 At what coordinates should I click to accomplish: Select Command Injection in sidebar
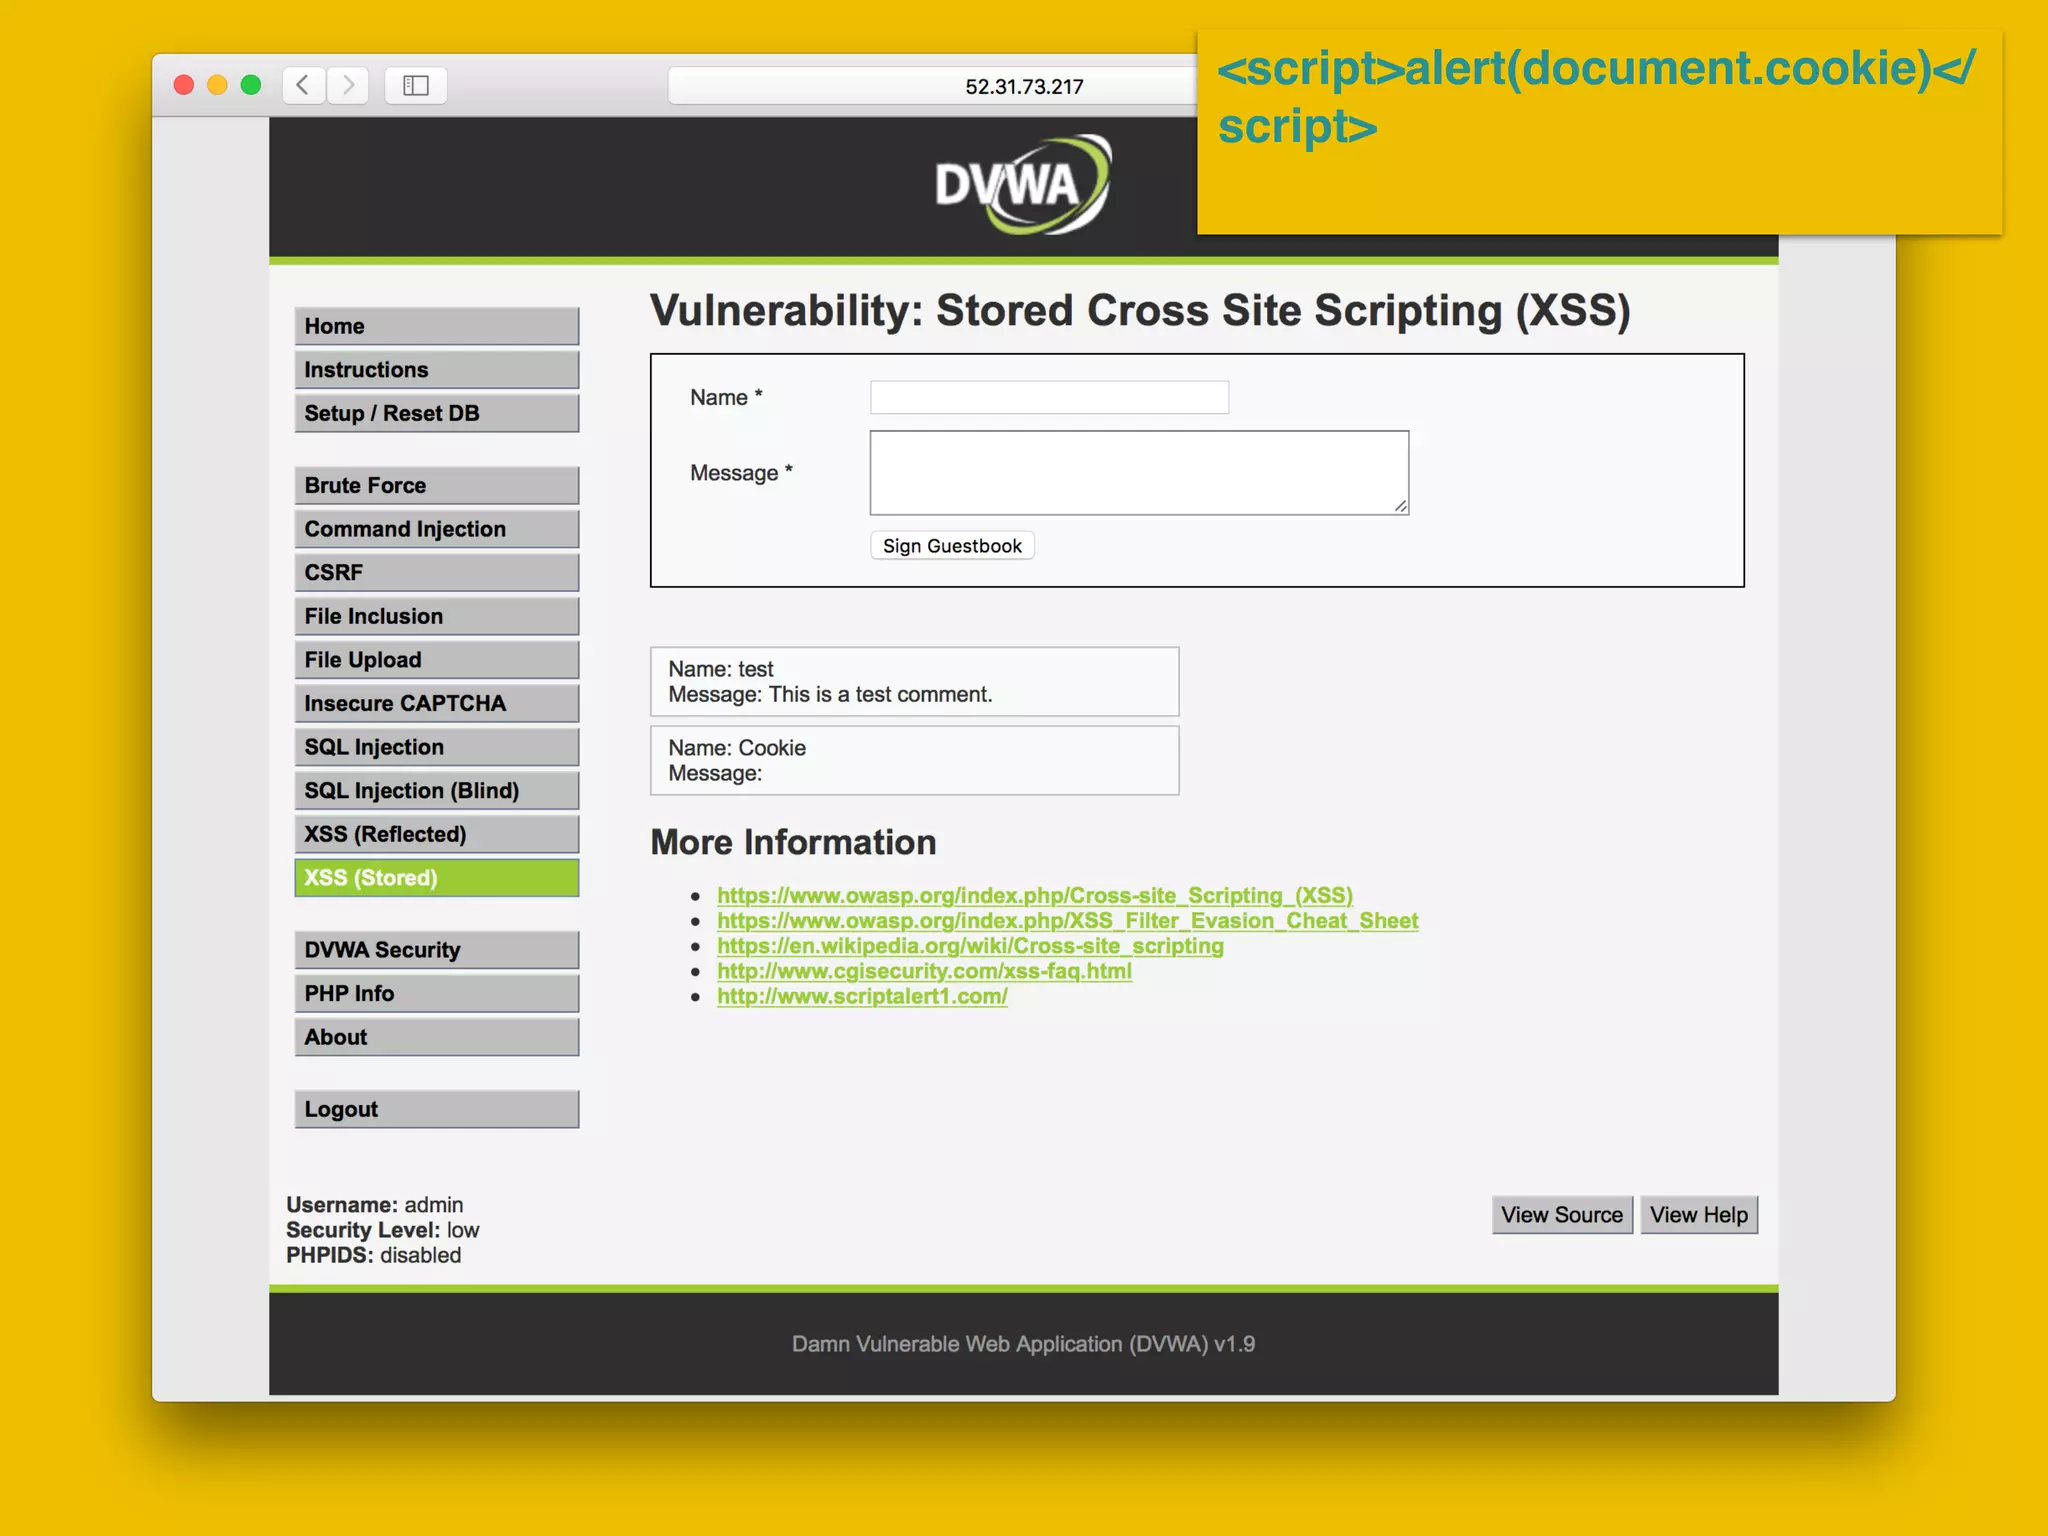436,529
